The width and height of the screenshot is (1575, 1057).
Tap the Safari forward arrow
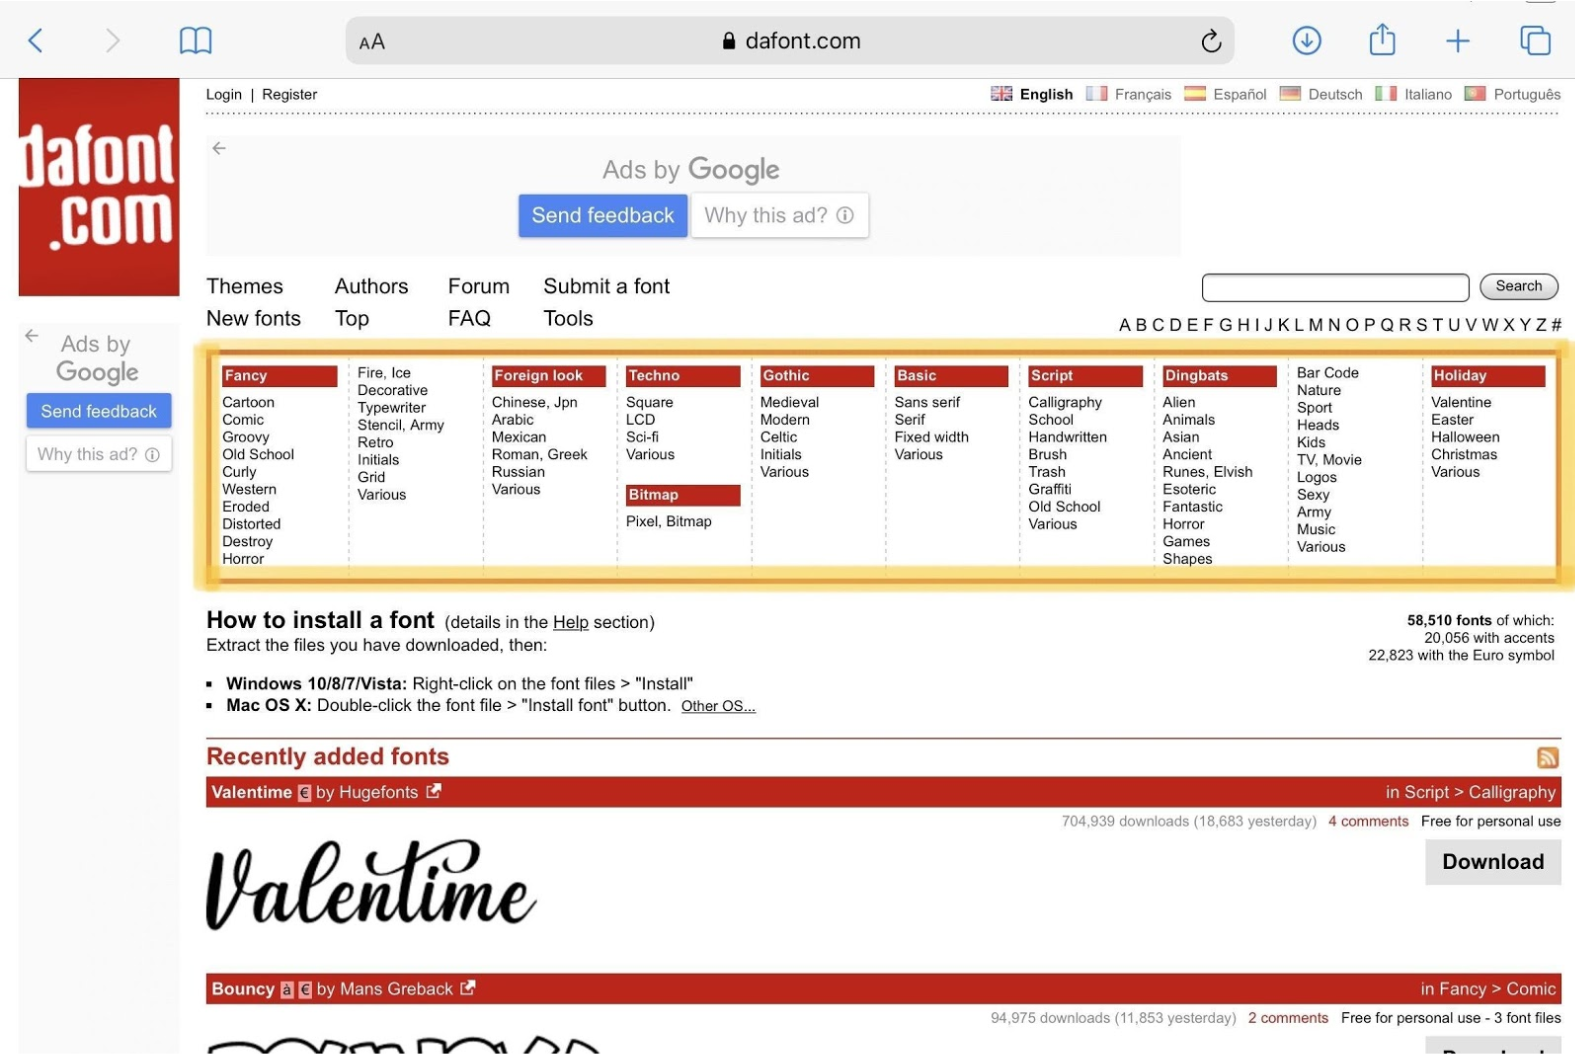(112, 41)
